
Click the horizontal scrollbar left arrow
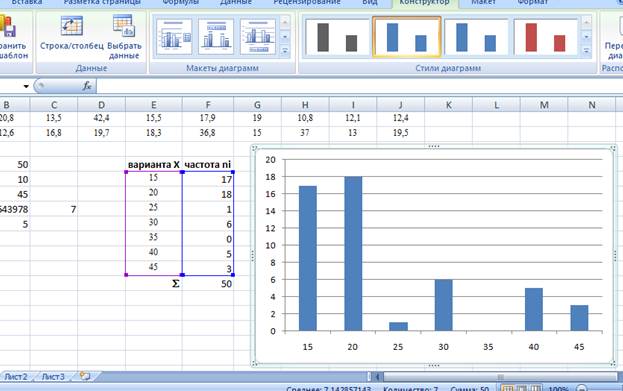pos(377,377)
